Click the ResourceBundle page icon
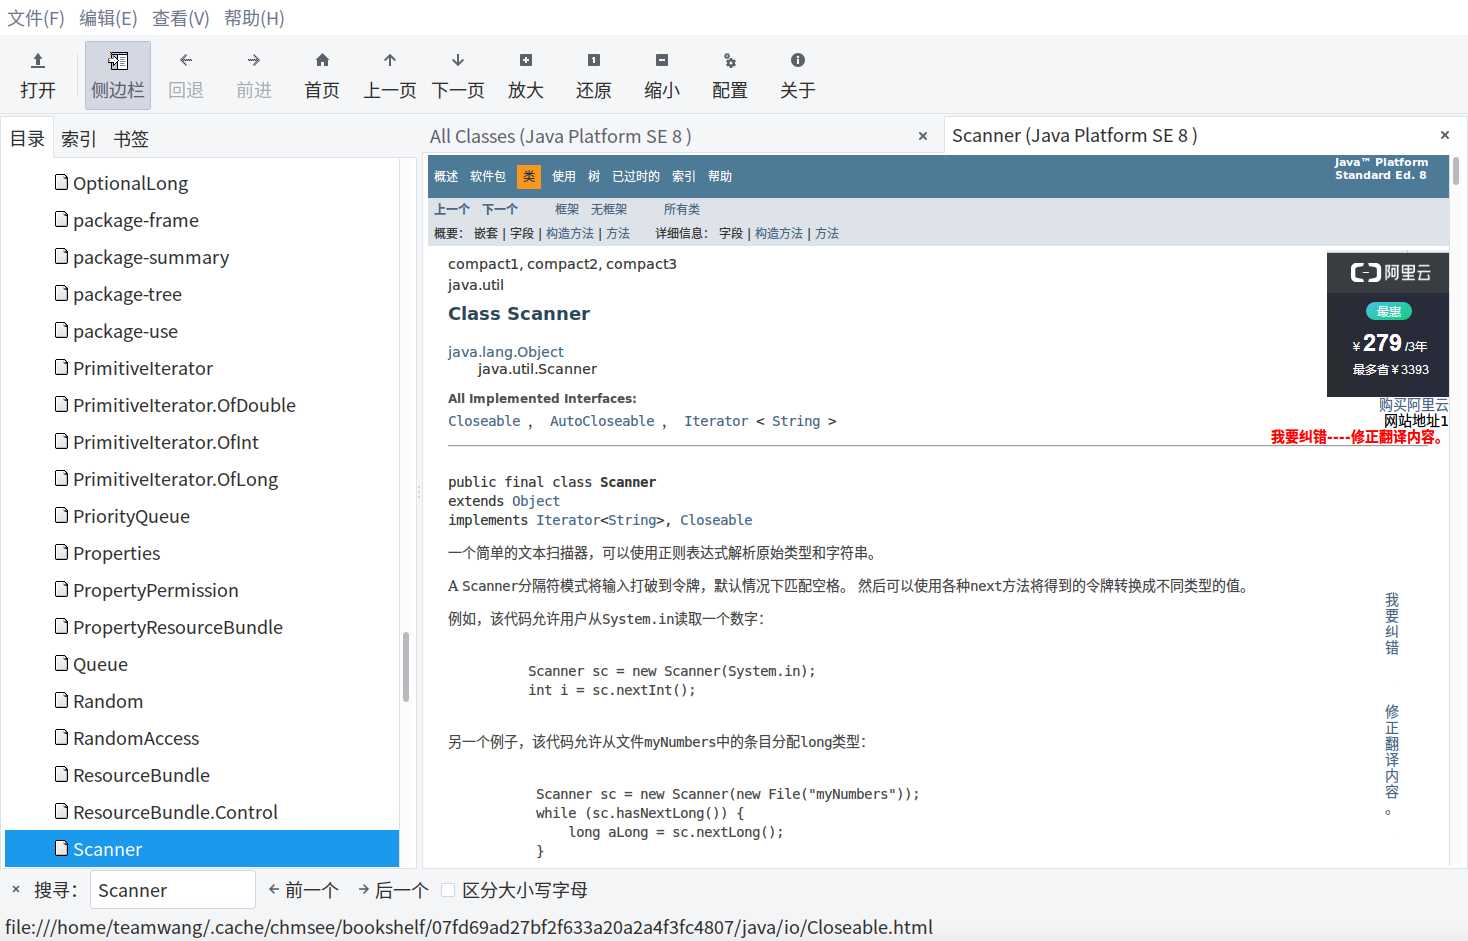 62,774
